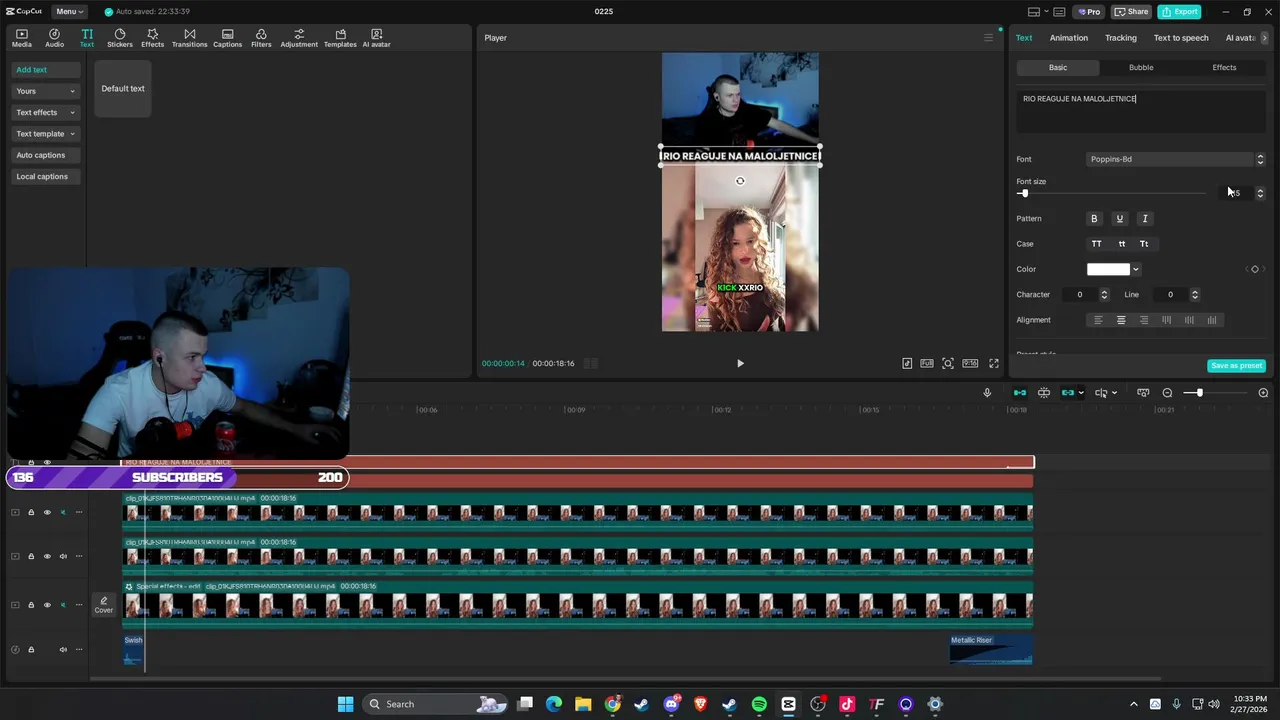Viewport: 1280px width, 720px height.
Task: Open the Media panel in the top toolbar
Action: point(21,38)
